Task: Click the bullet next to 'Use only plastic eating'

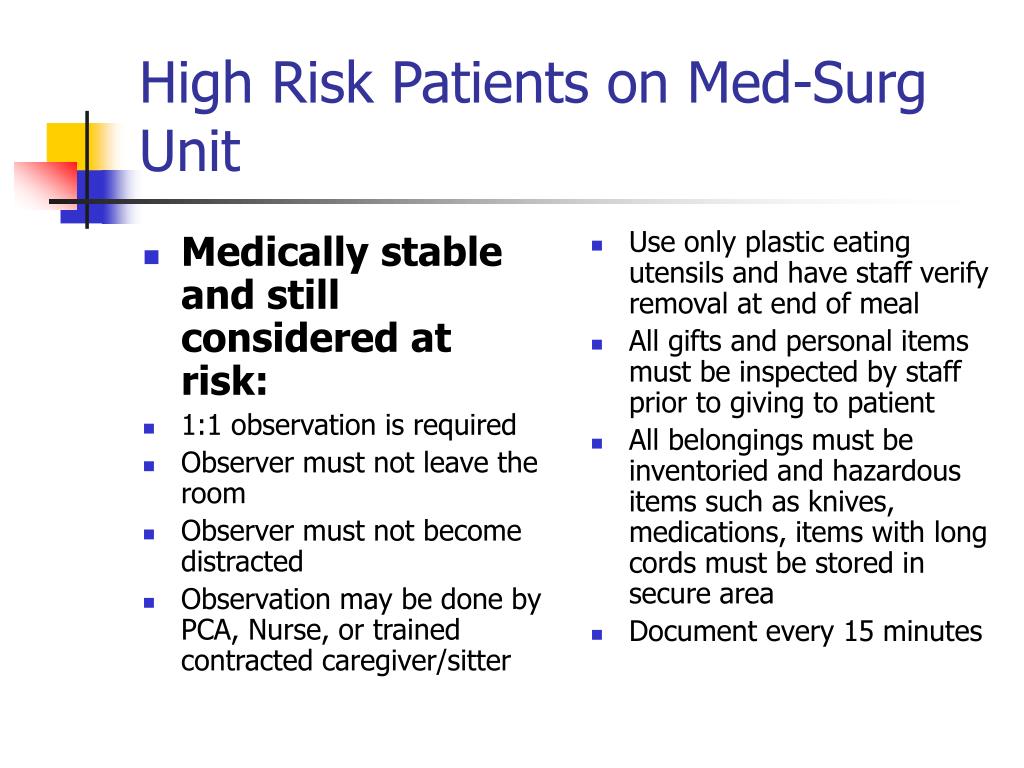Action: (x=597, y=246)
